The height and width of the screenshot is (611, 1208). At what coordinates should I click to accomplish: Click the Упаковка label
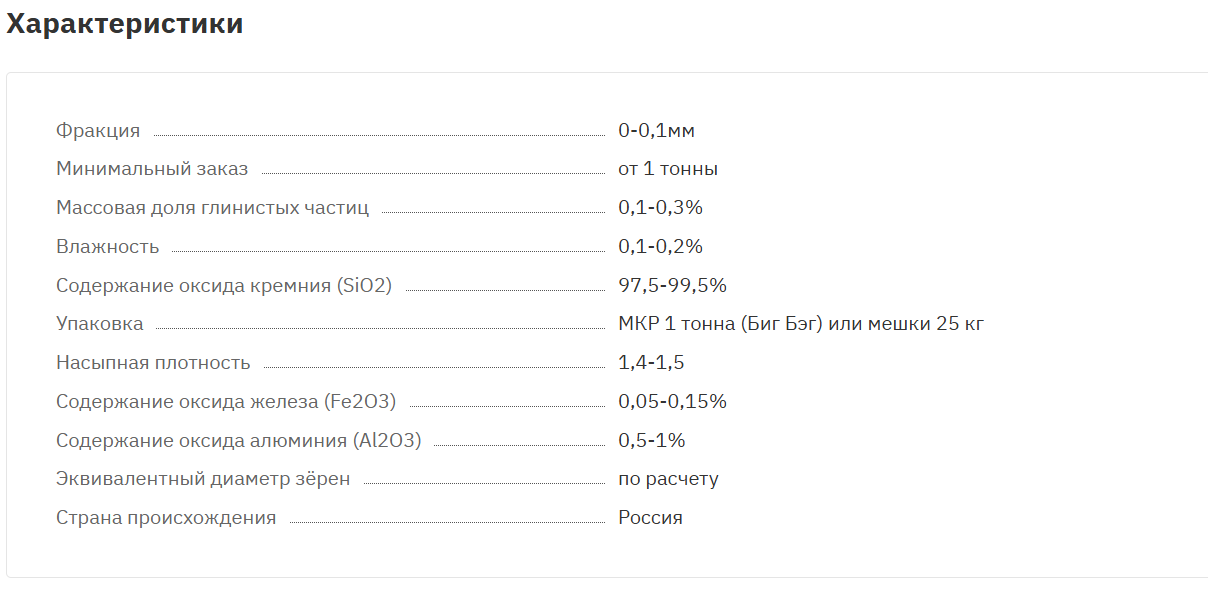tap(99, 324)
